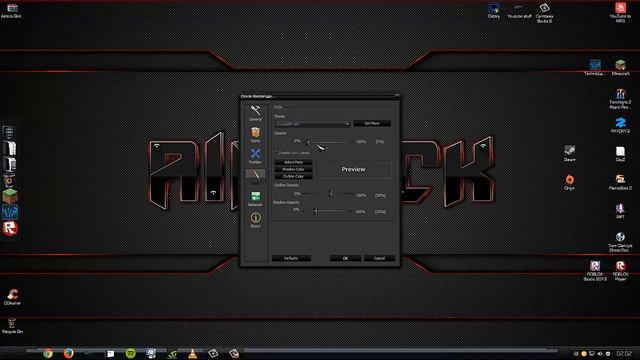Screen dimensions: 640x360
Task: Open Firefox from the taskbar
Action: pos(69,353)
